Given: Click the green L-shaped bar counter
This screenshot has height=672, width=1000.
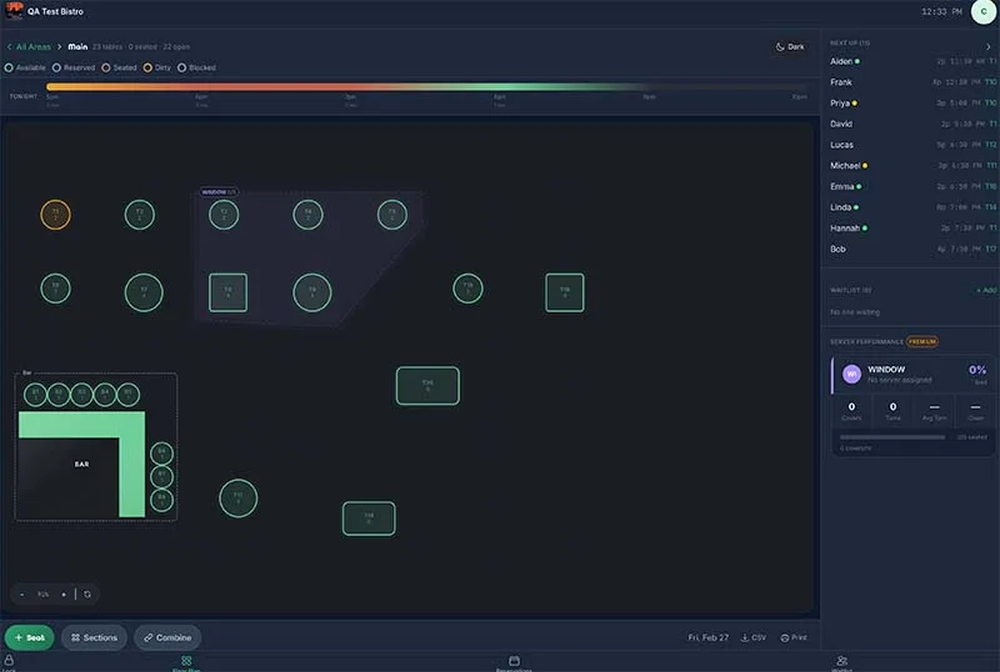Looking at the screenshot, I should 132,425.
